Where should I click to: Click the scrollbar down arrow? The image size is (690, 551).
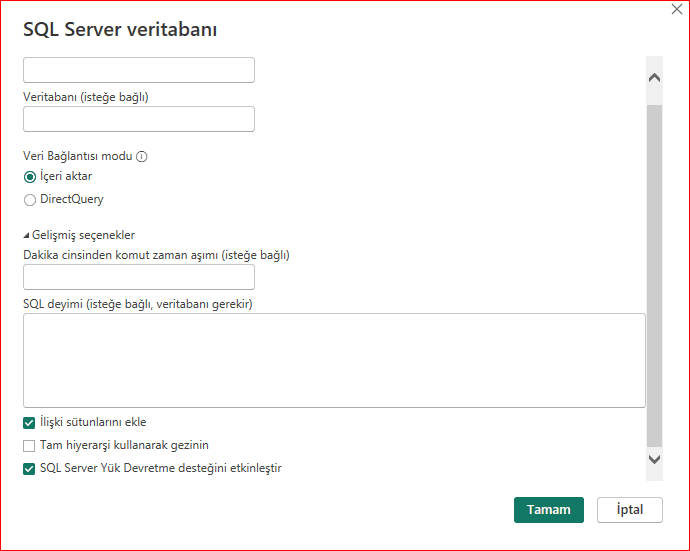pyautogui.click(x=655, y=459)
